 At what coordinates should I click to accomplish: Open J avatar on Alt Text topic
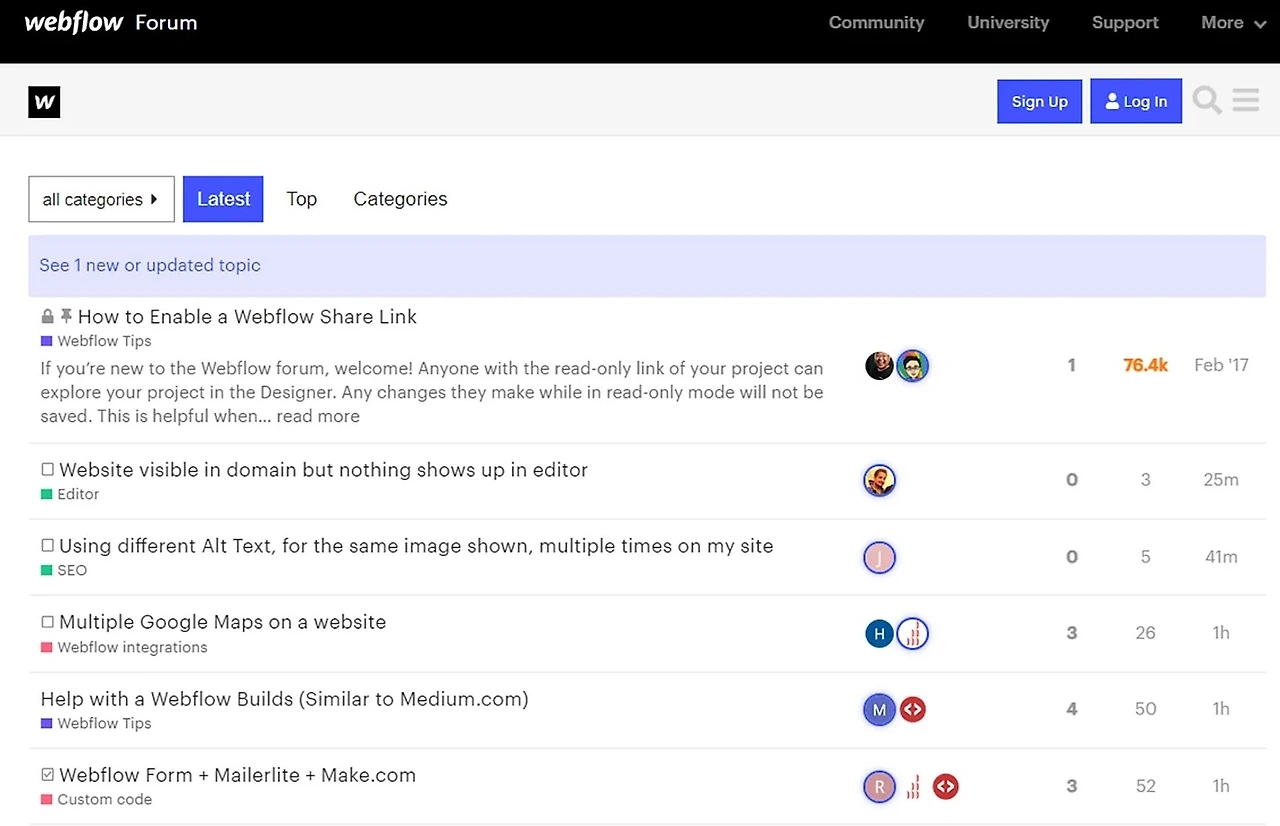[879, 557]
